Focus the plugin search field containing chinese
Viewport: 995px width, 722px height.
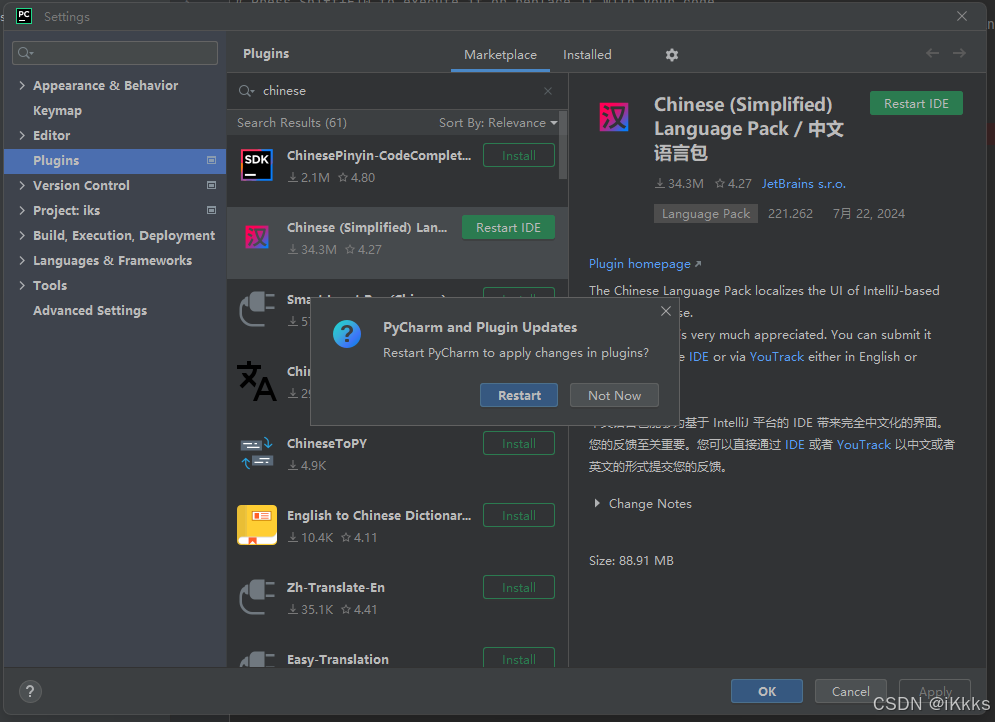pos(397,91)
